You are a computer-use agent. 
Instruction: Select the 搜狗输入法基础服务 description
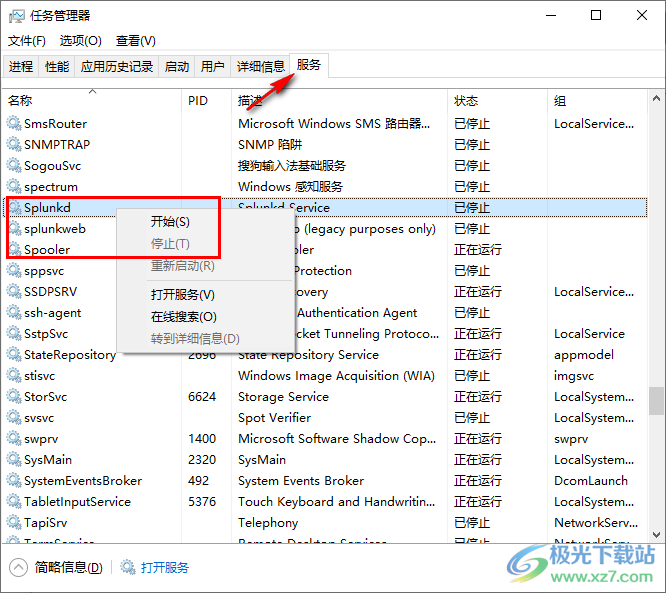coord(292,165)
